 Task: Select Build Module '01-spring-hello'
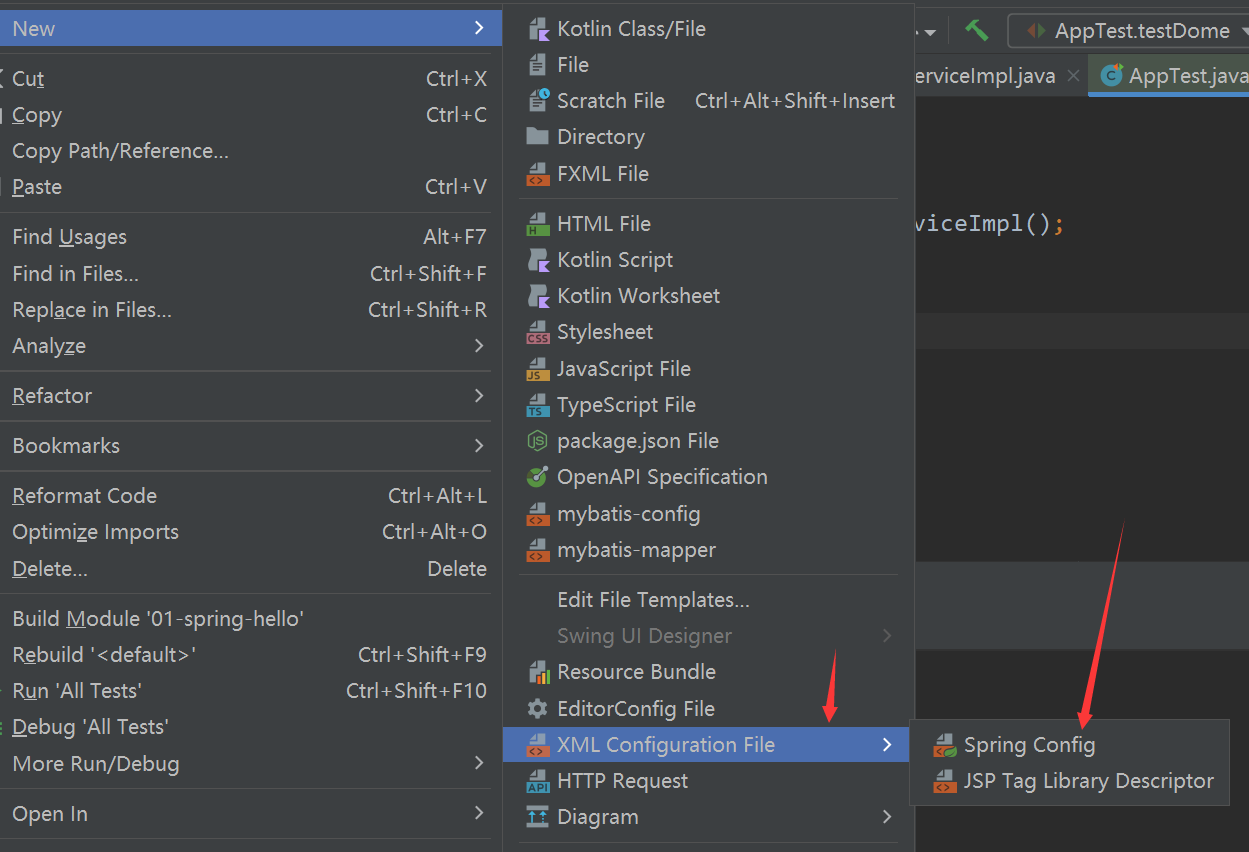point(251,619)
